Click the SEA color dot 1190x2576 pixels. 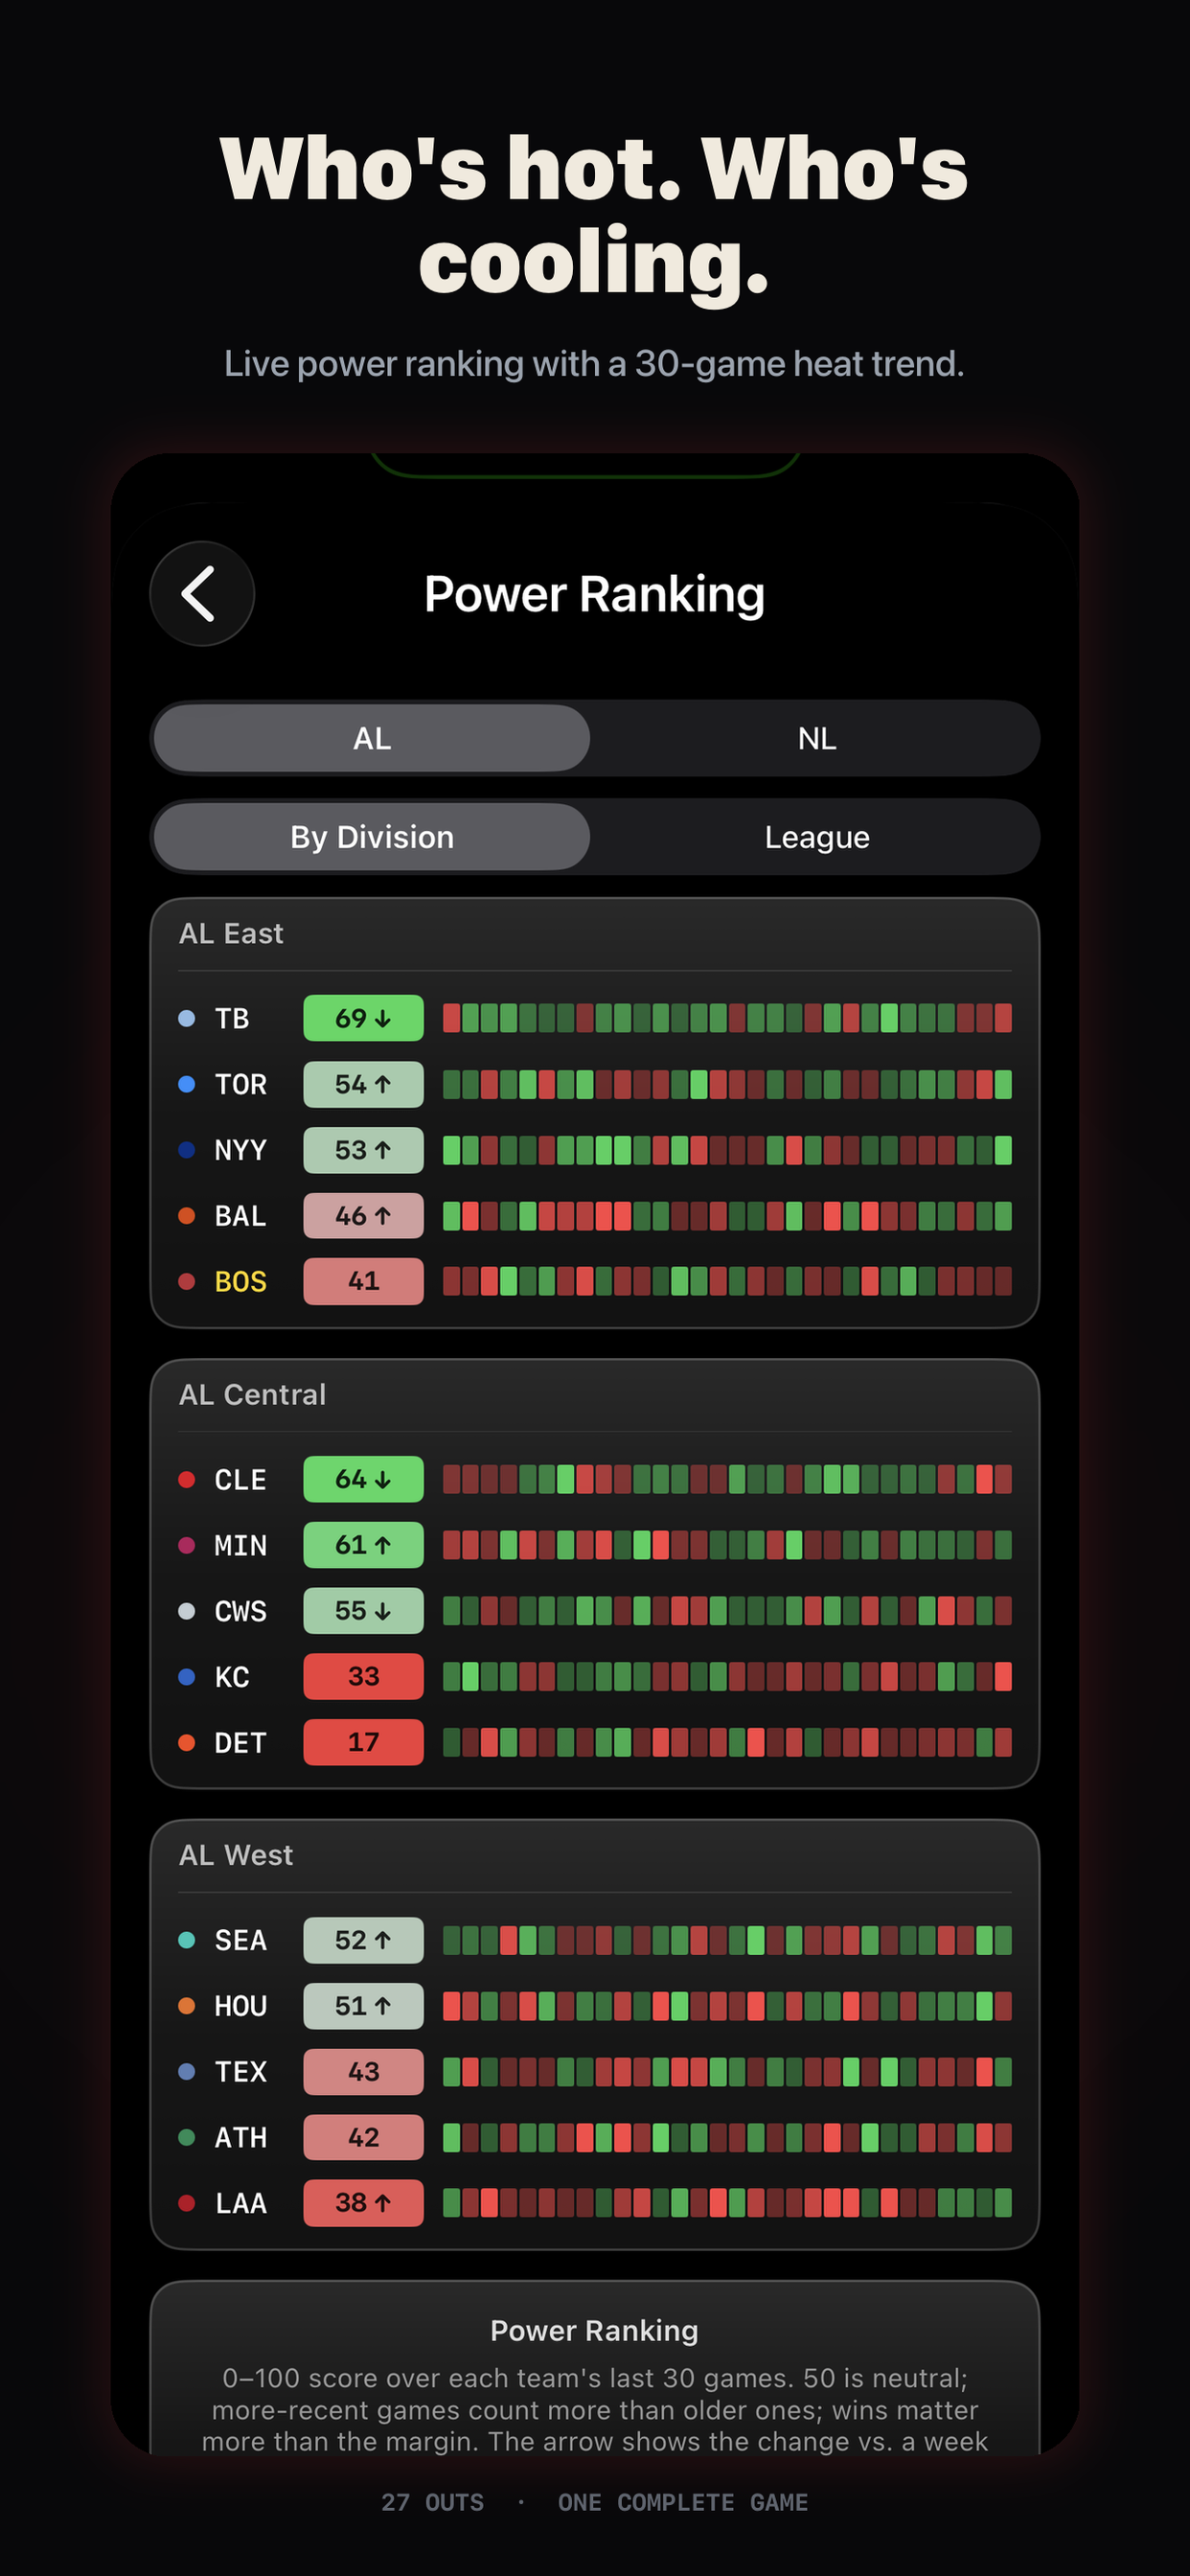186,1940
